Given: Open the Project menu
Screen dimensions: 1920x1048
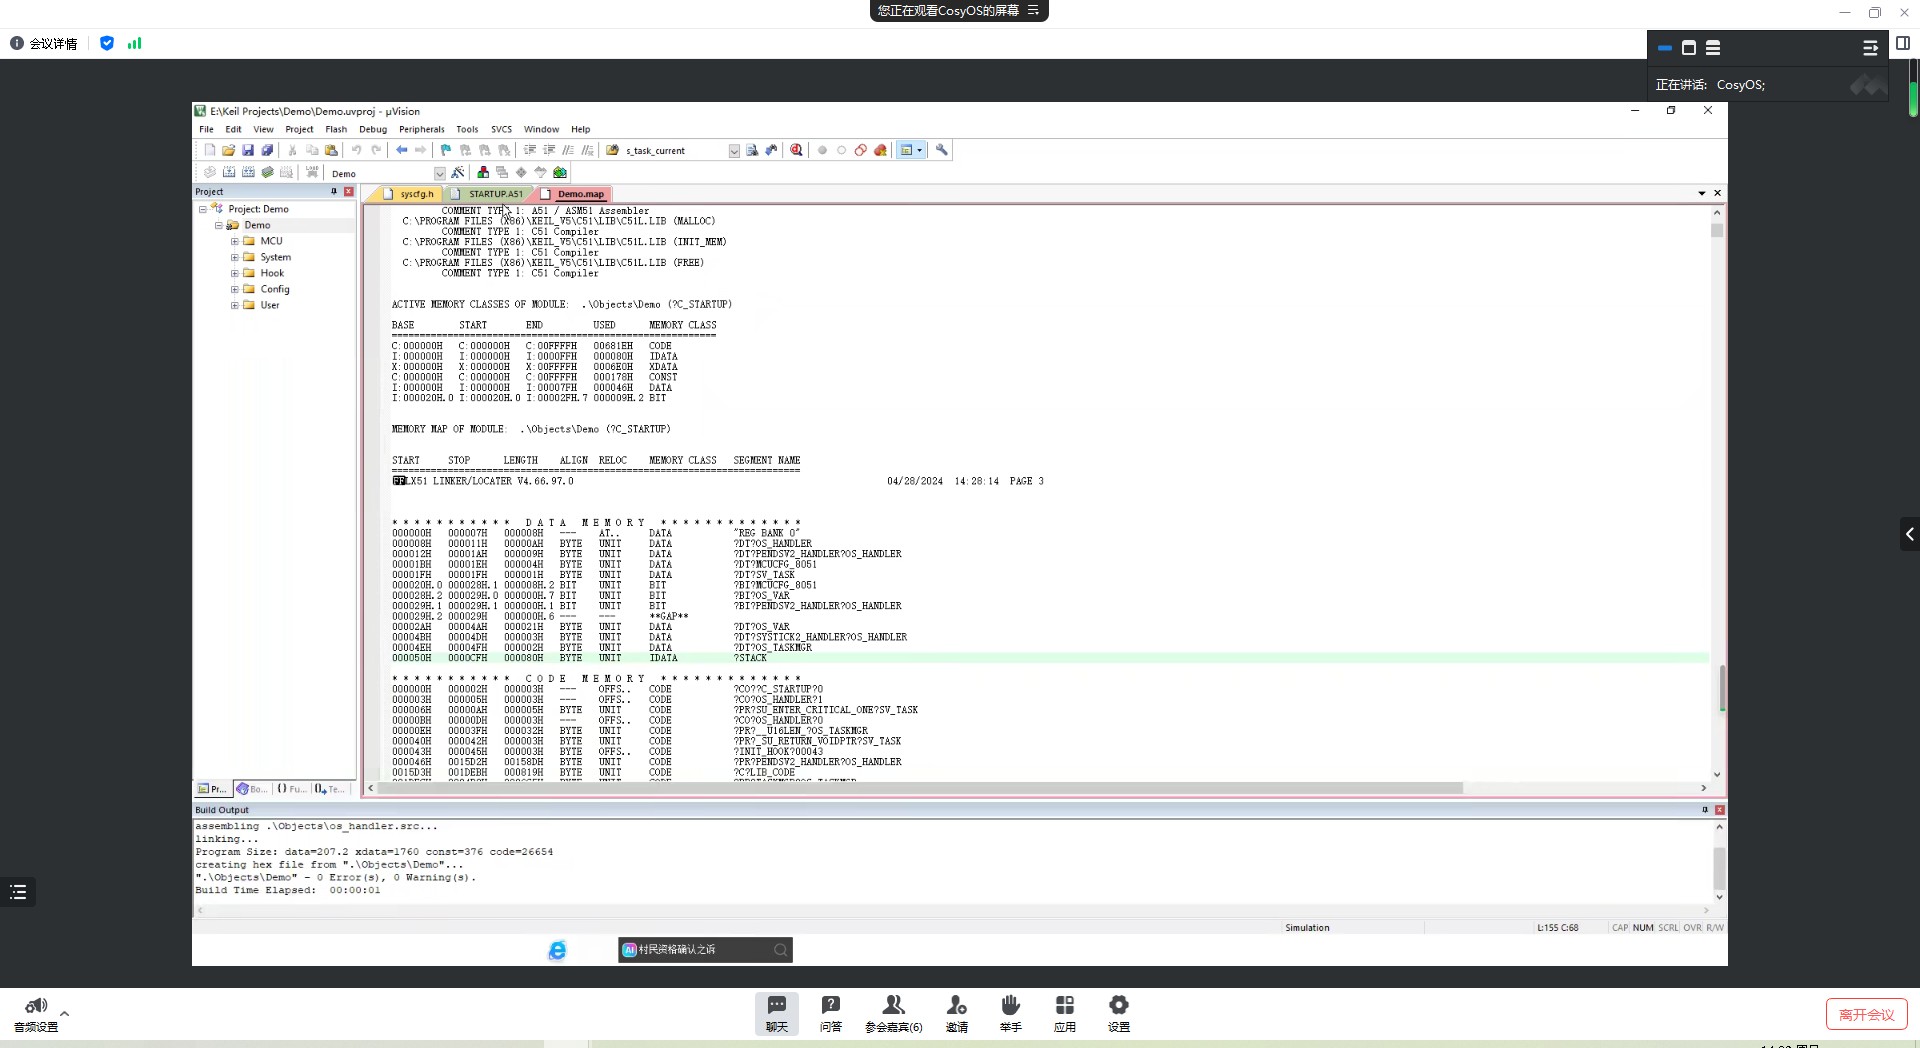Looking at the screenshot, I should click(x=299, y=129).
